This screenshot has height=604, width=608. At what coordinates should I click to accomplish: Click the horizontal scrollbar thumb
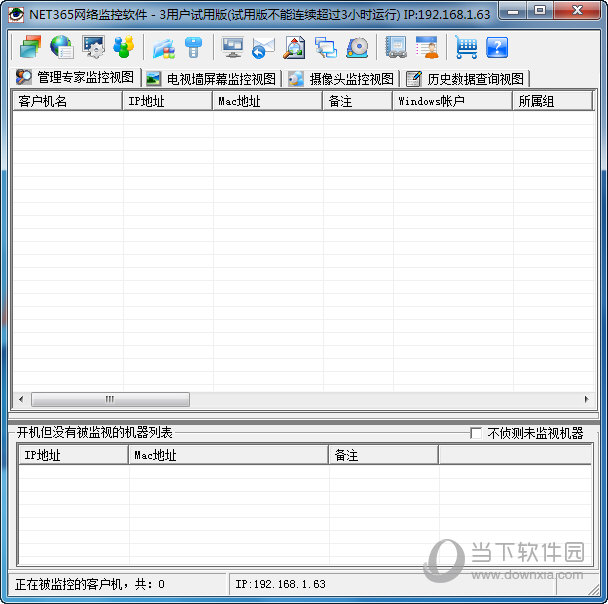coord(110,399)
